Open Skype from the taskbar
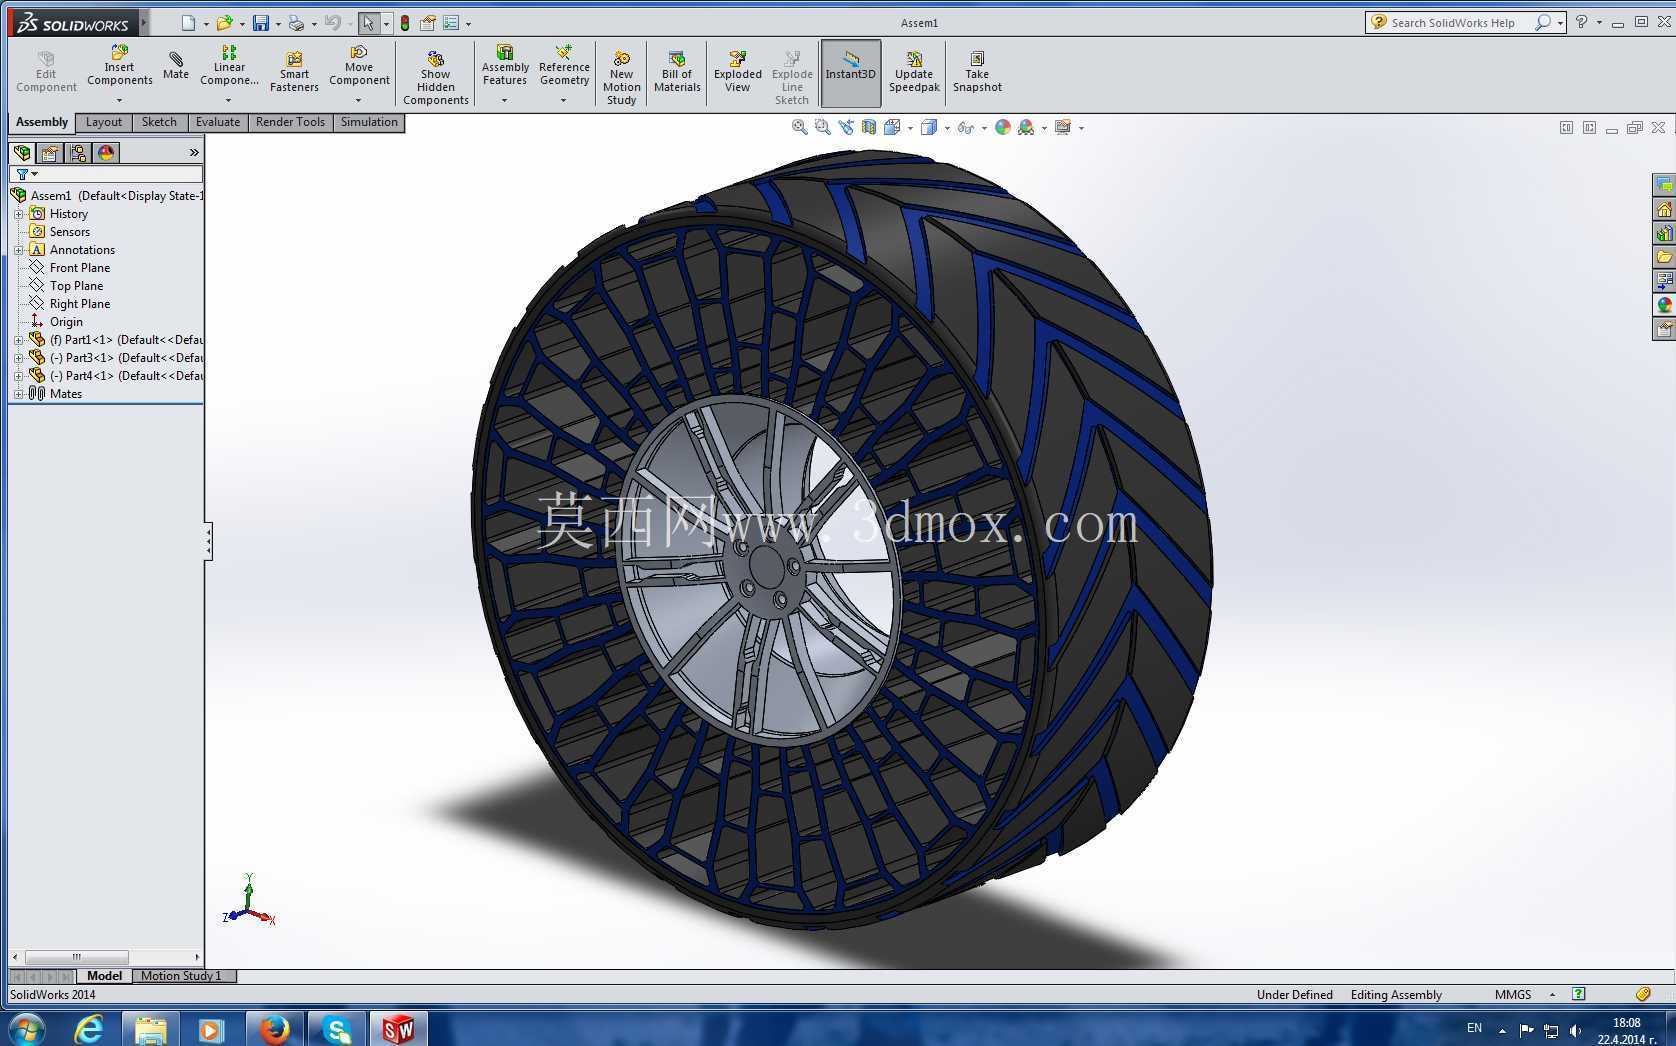 click(x=337, y=1029)
